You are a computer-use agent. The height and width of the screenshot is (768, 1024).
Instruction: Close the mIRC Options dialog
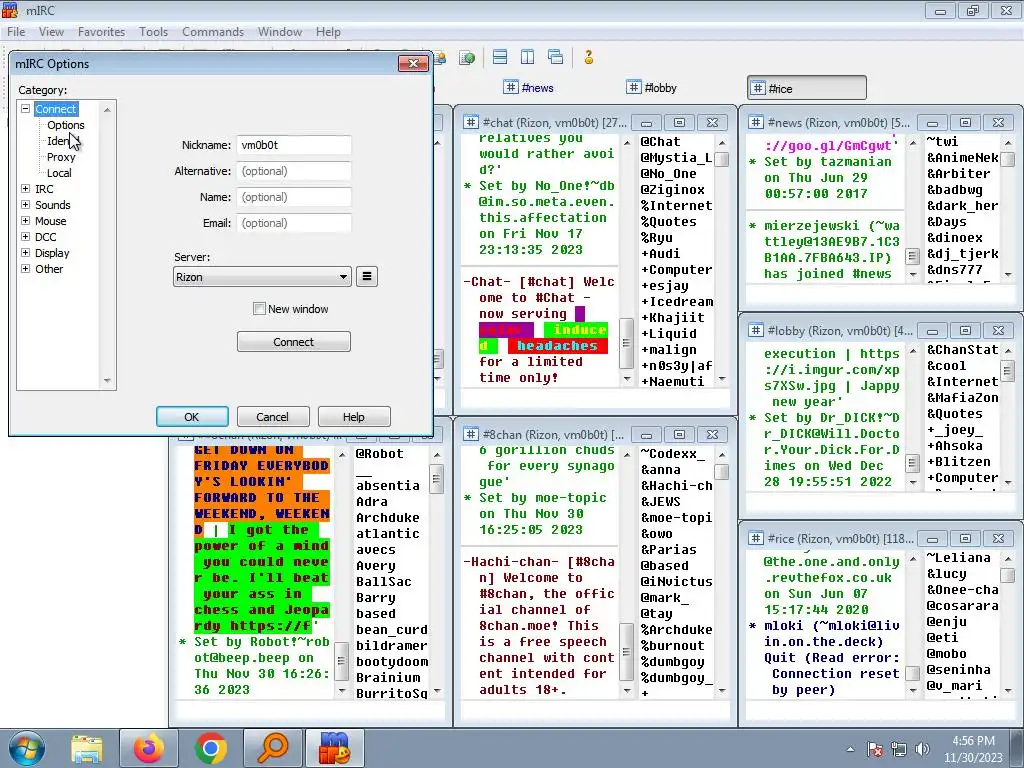pyautogui.click(x=413, y=63)
